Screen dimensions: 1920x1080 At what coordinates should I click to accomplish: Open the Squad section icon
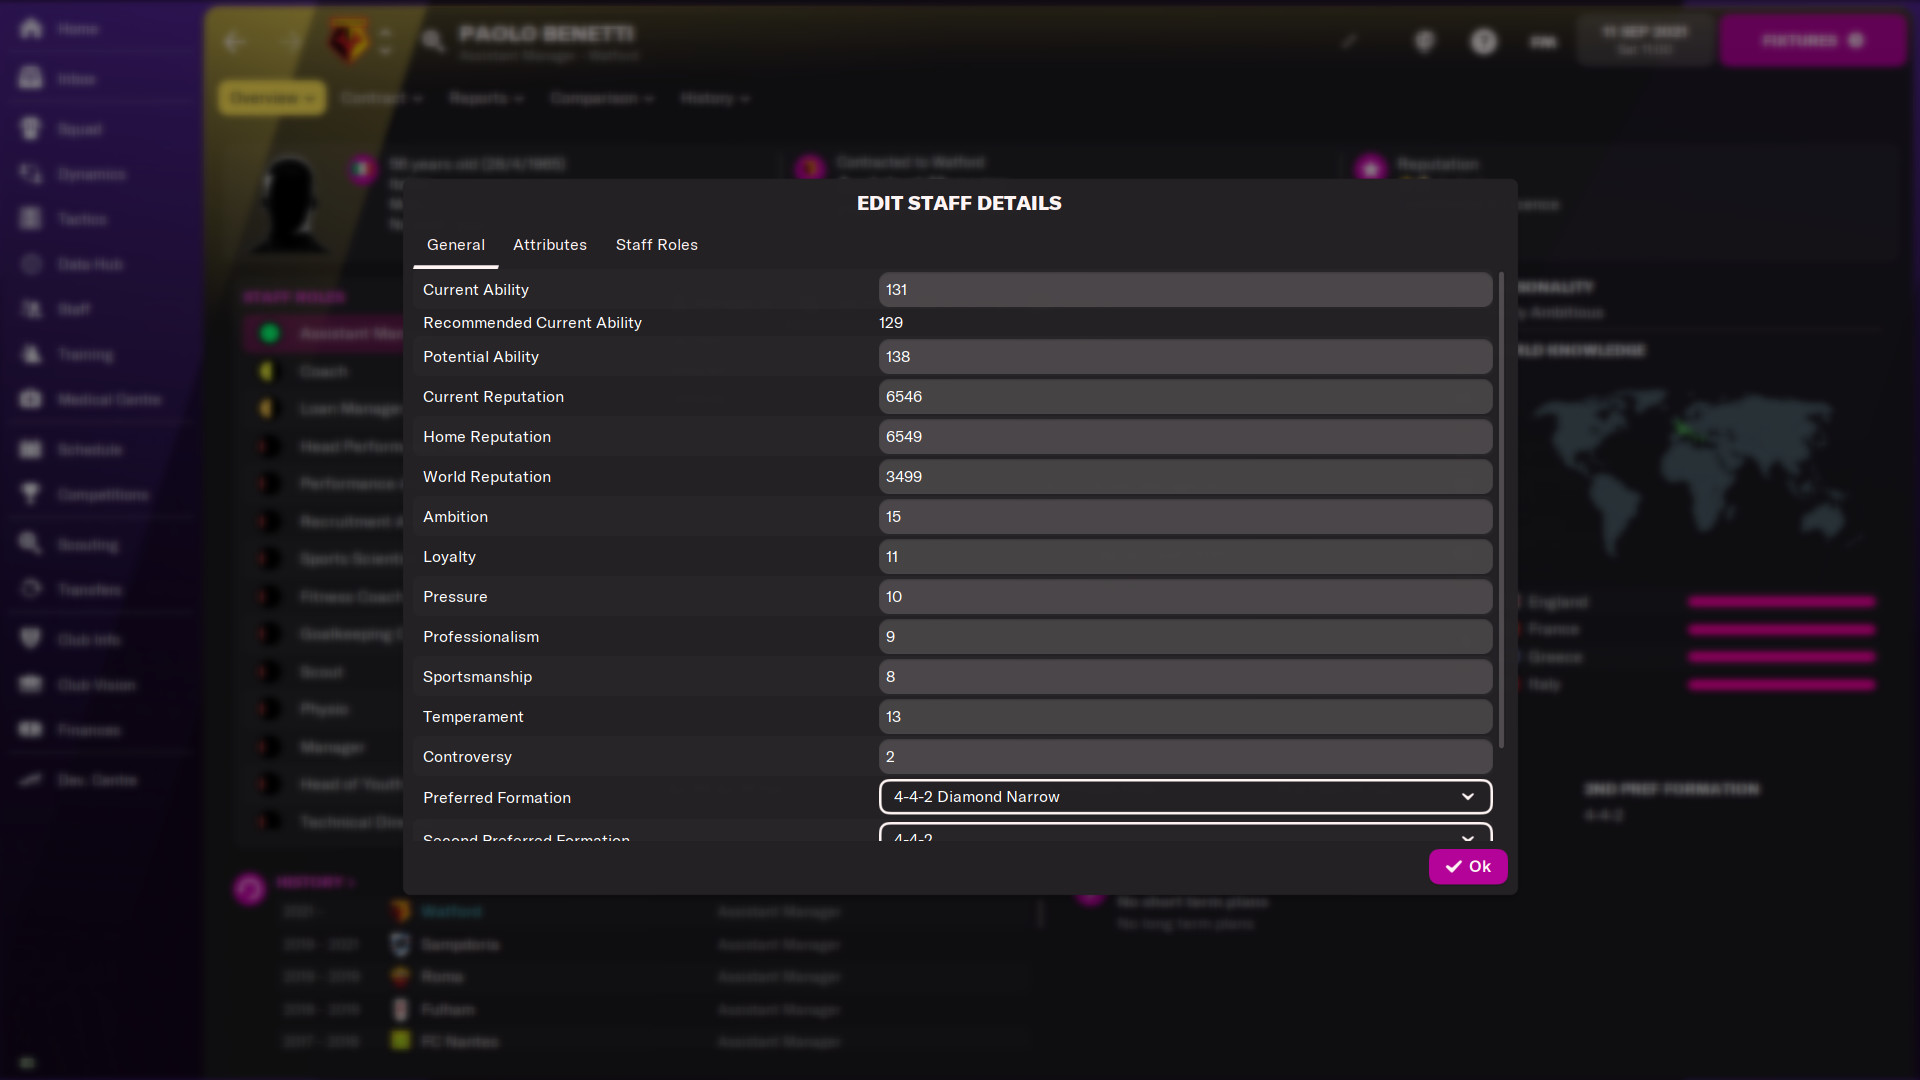(32, 128)
